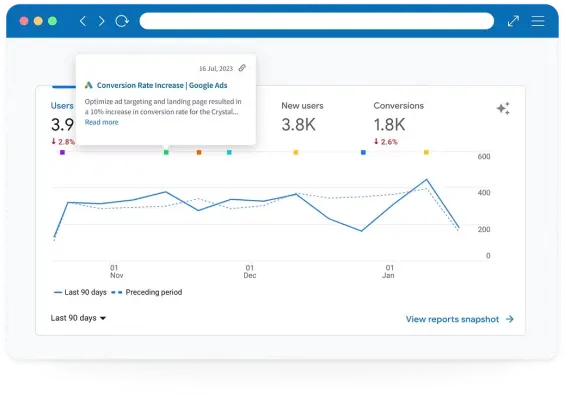Click the 2.8% decrease indicator under Users
The width and height of the screenshot is (565, 400).
point(63,142)
